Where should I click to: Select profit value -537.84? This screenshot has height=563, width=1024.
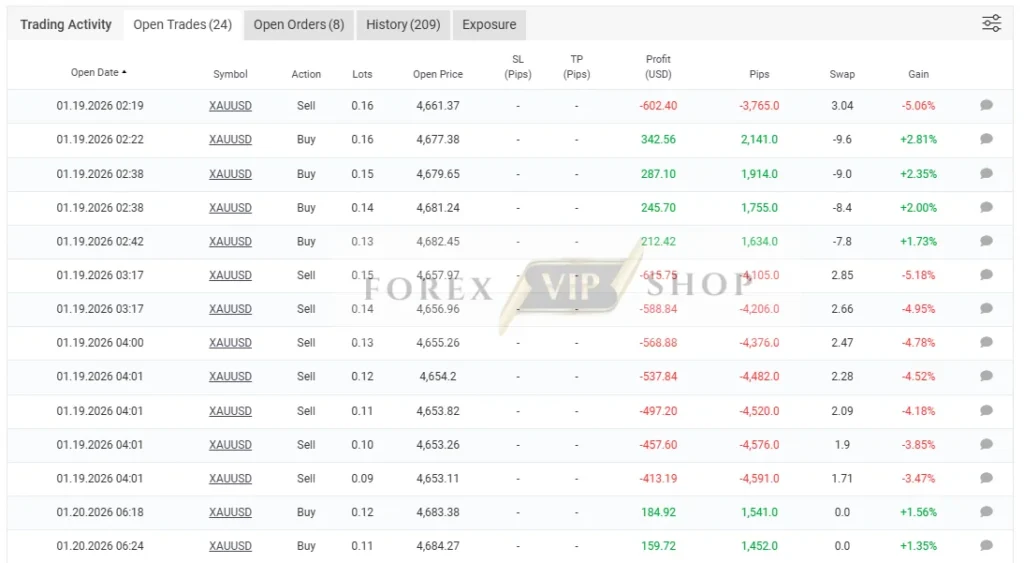pyautogui.click(x=658, y=377)
